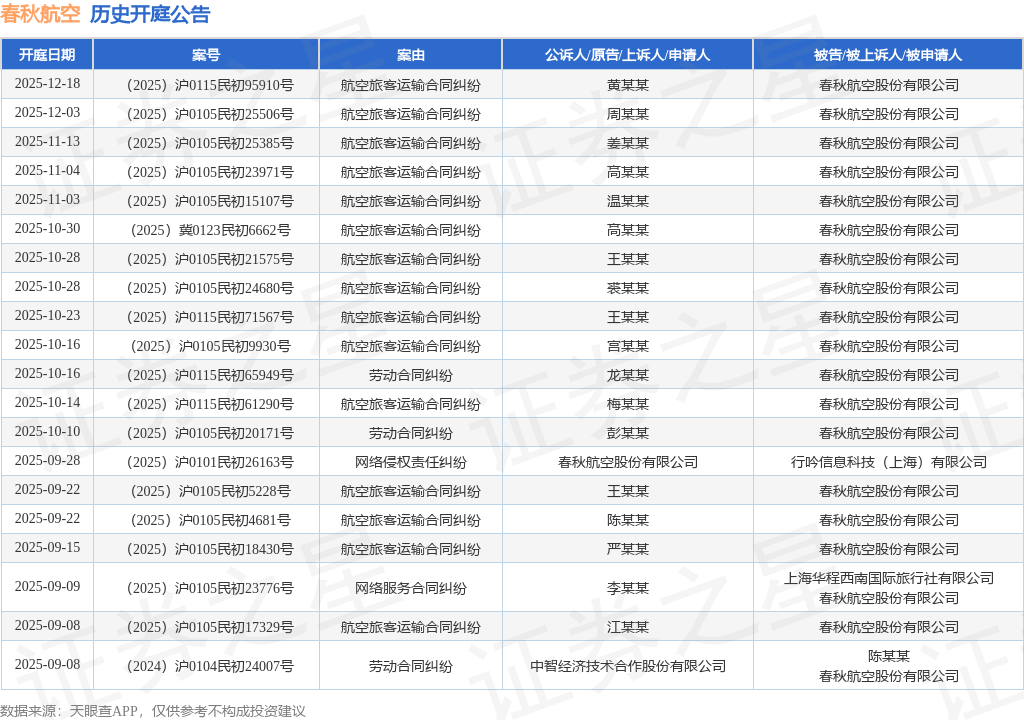Screen dimensions: 1024x720
Task: Click plaintiff 中智经济技术合作股份有限公司
Action: click(627, 666)
